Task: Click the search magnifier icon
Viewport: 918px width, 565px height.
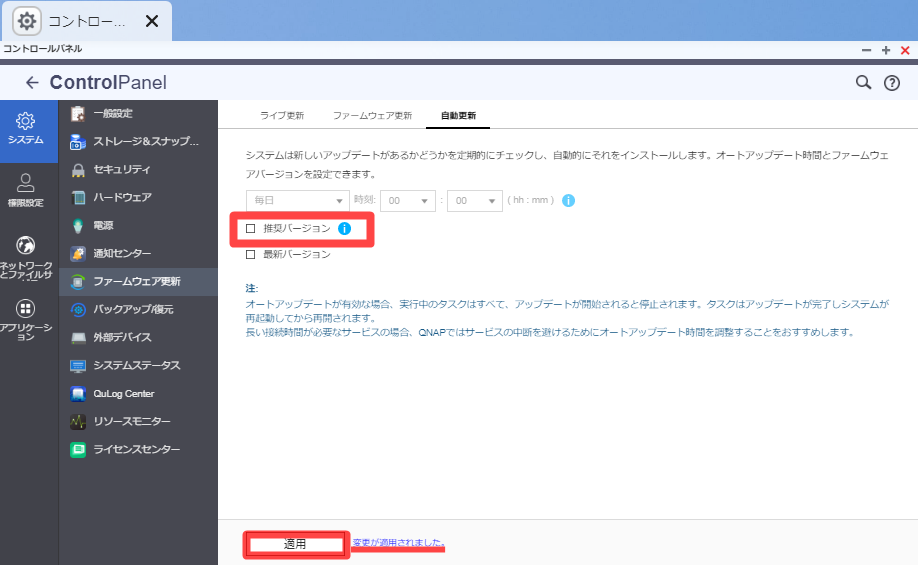Action: 863,83
